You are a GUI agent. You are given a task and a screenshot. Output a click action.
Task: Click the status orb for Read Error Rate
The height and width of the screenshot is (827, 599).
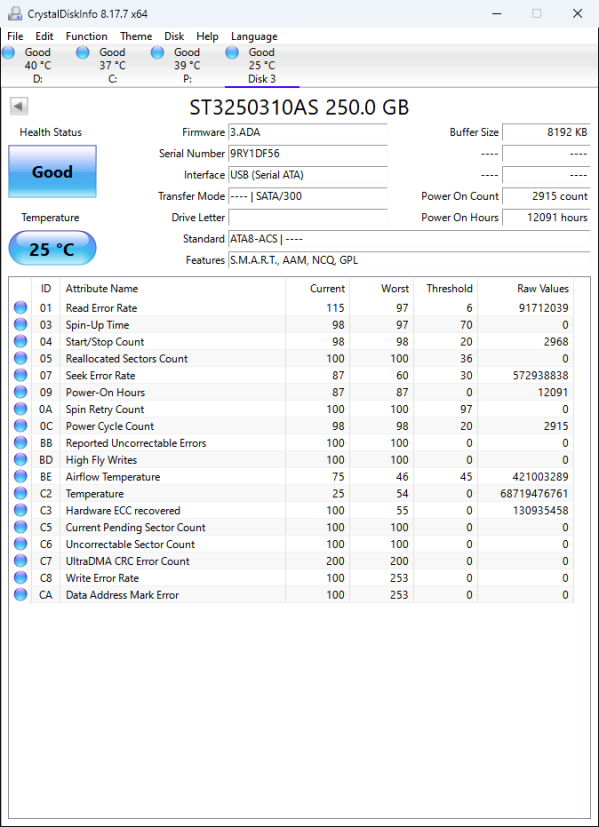[x=21, y=307]
